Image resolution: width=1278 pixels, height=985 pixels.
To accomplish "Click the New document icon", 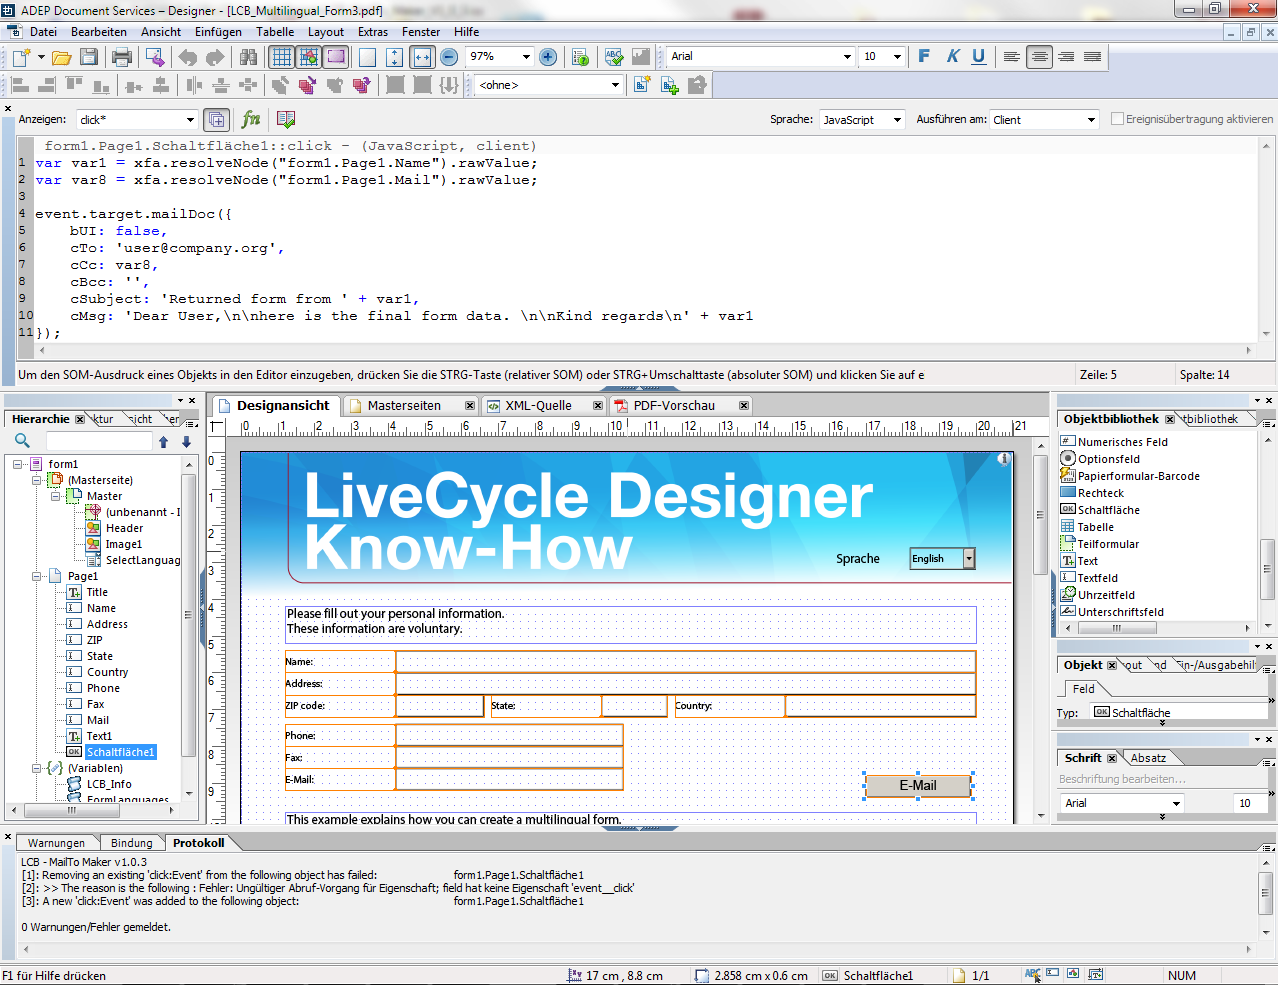I will click(x=21, y=57).
